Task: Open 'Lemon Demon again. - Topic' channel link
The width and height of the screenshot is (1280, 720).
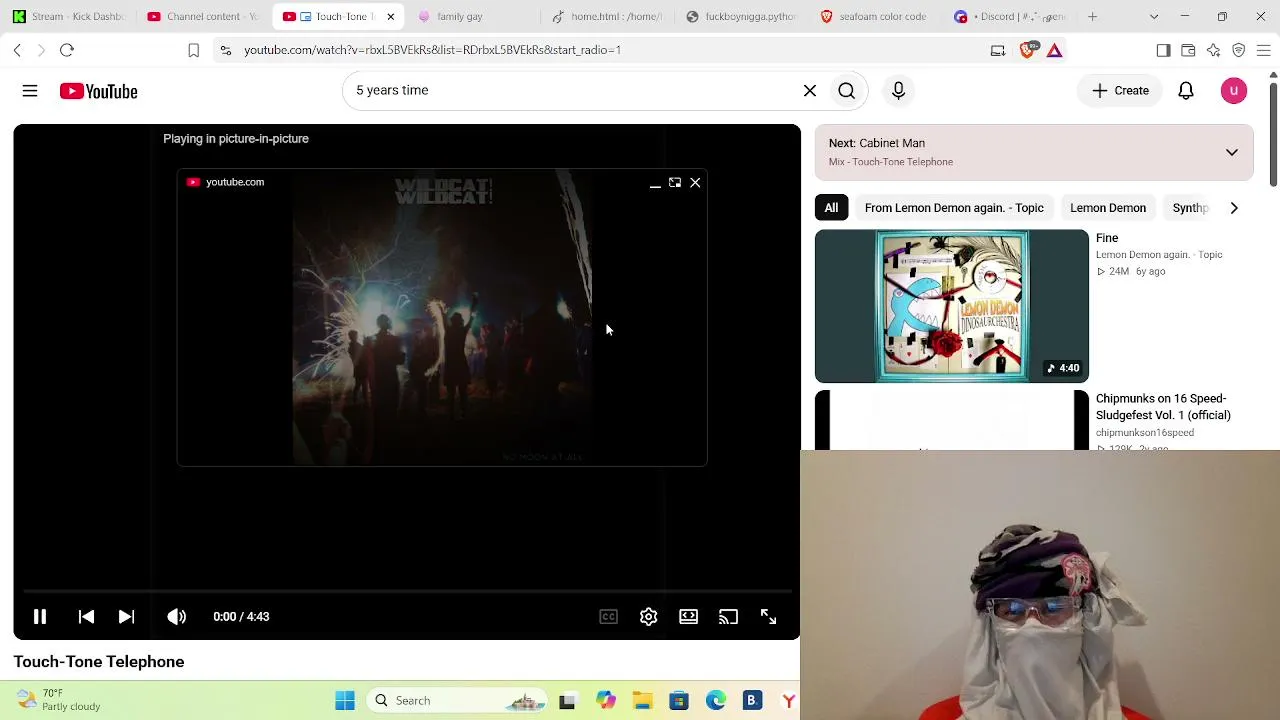Action: (1159, 255)
